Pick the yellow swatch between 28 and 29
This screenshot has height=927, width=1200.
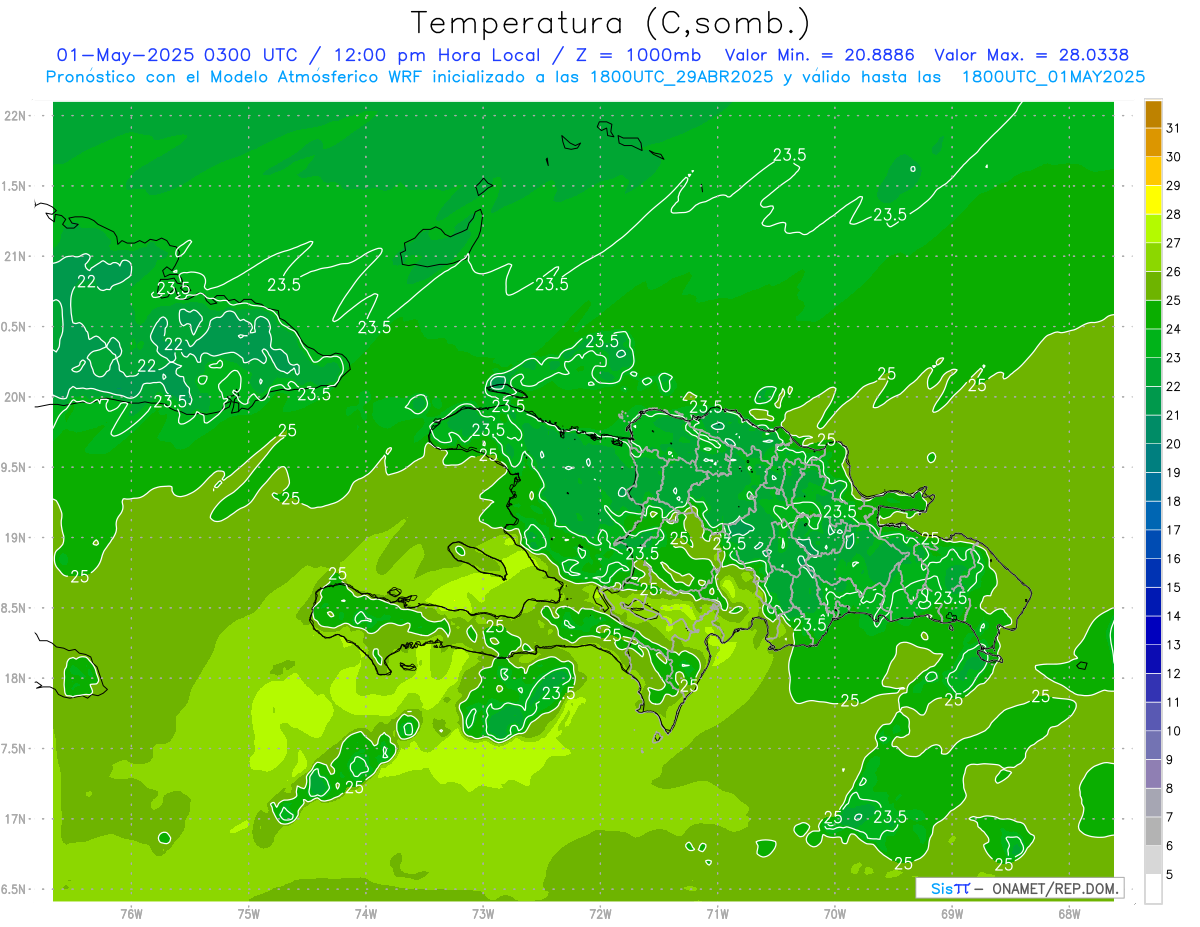[1153, 199]
